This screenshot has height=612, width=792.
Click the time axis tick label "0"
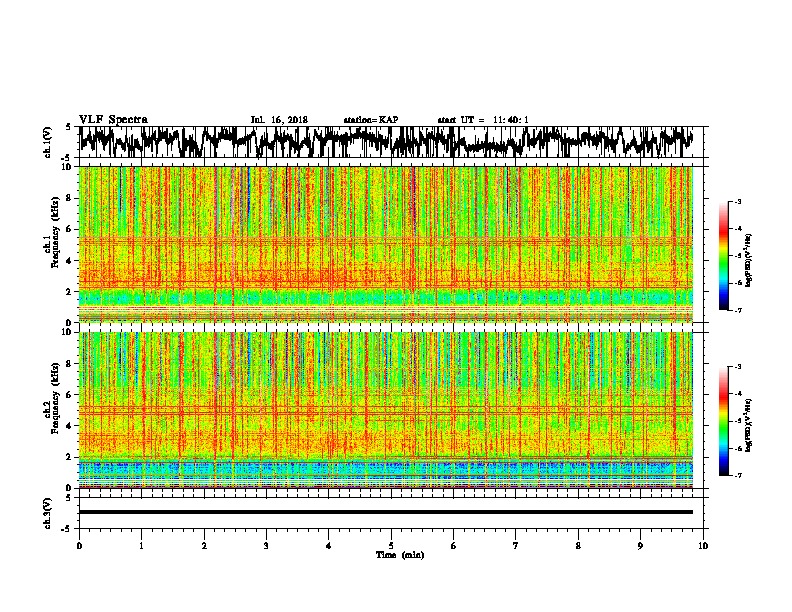tap(79, 546)
